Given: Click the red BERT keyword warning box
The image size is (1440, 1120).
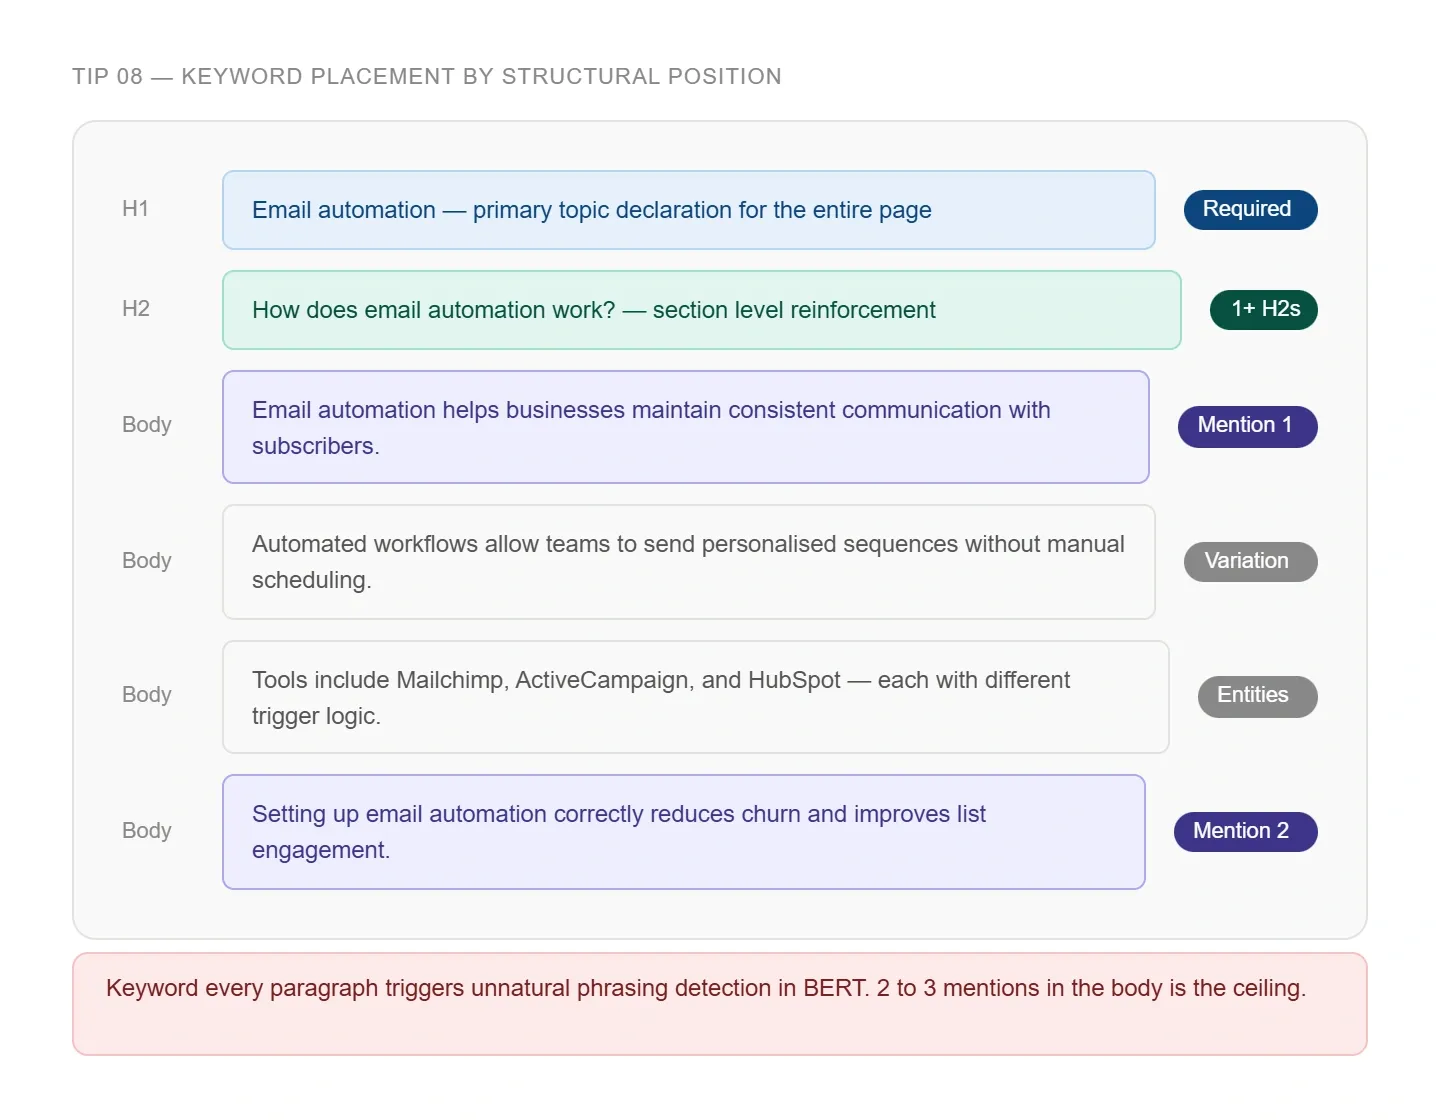Looking at the screenshot, I should click(x=719, y=1003).
